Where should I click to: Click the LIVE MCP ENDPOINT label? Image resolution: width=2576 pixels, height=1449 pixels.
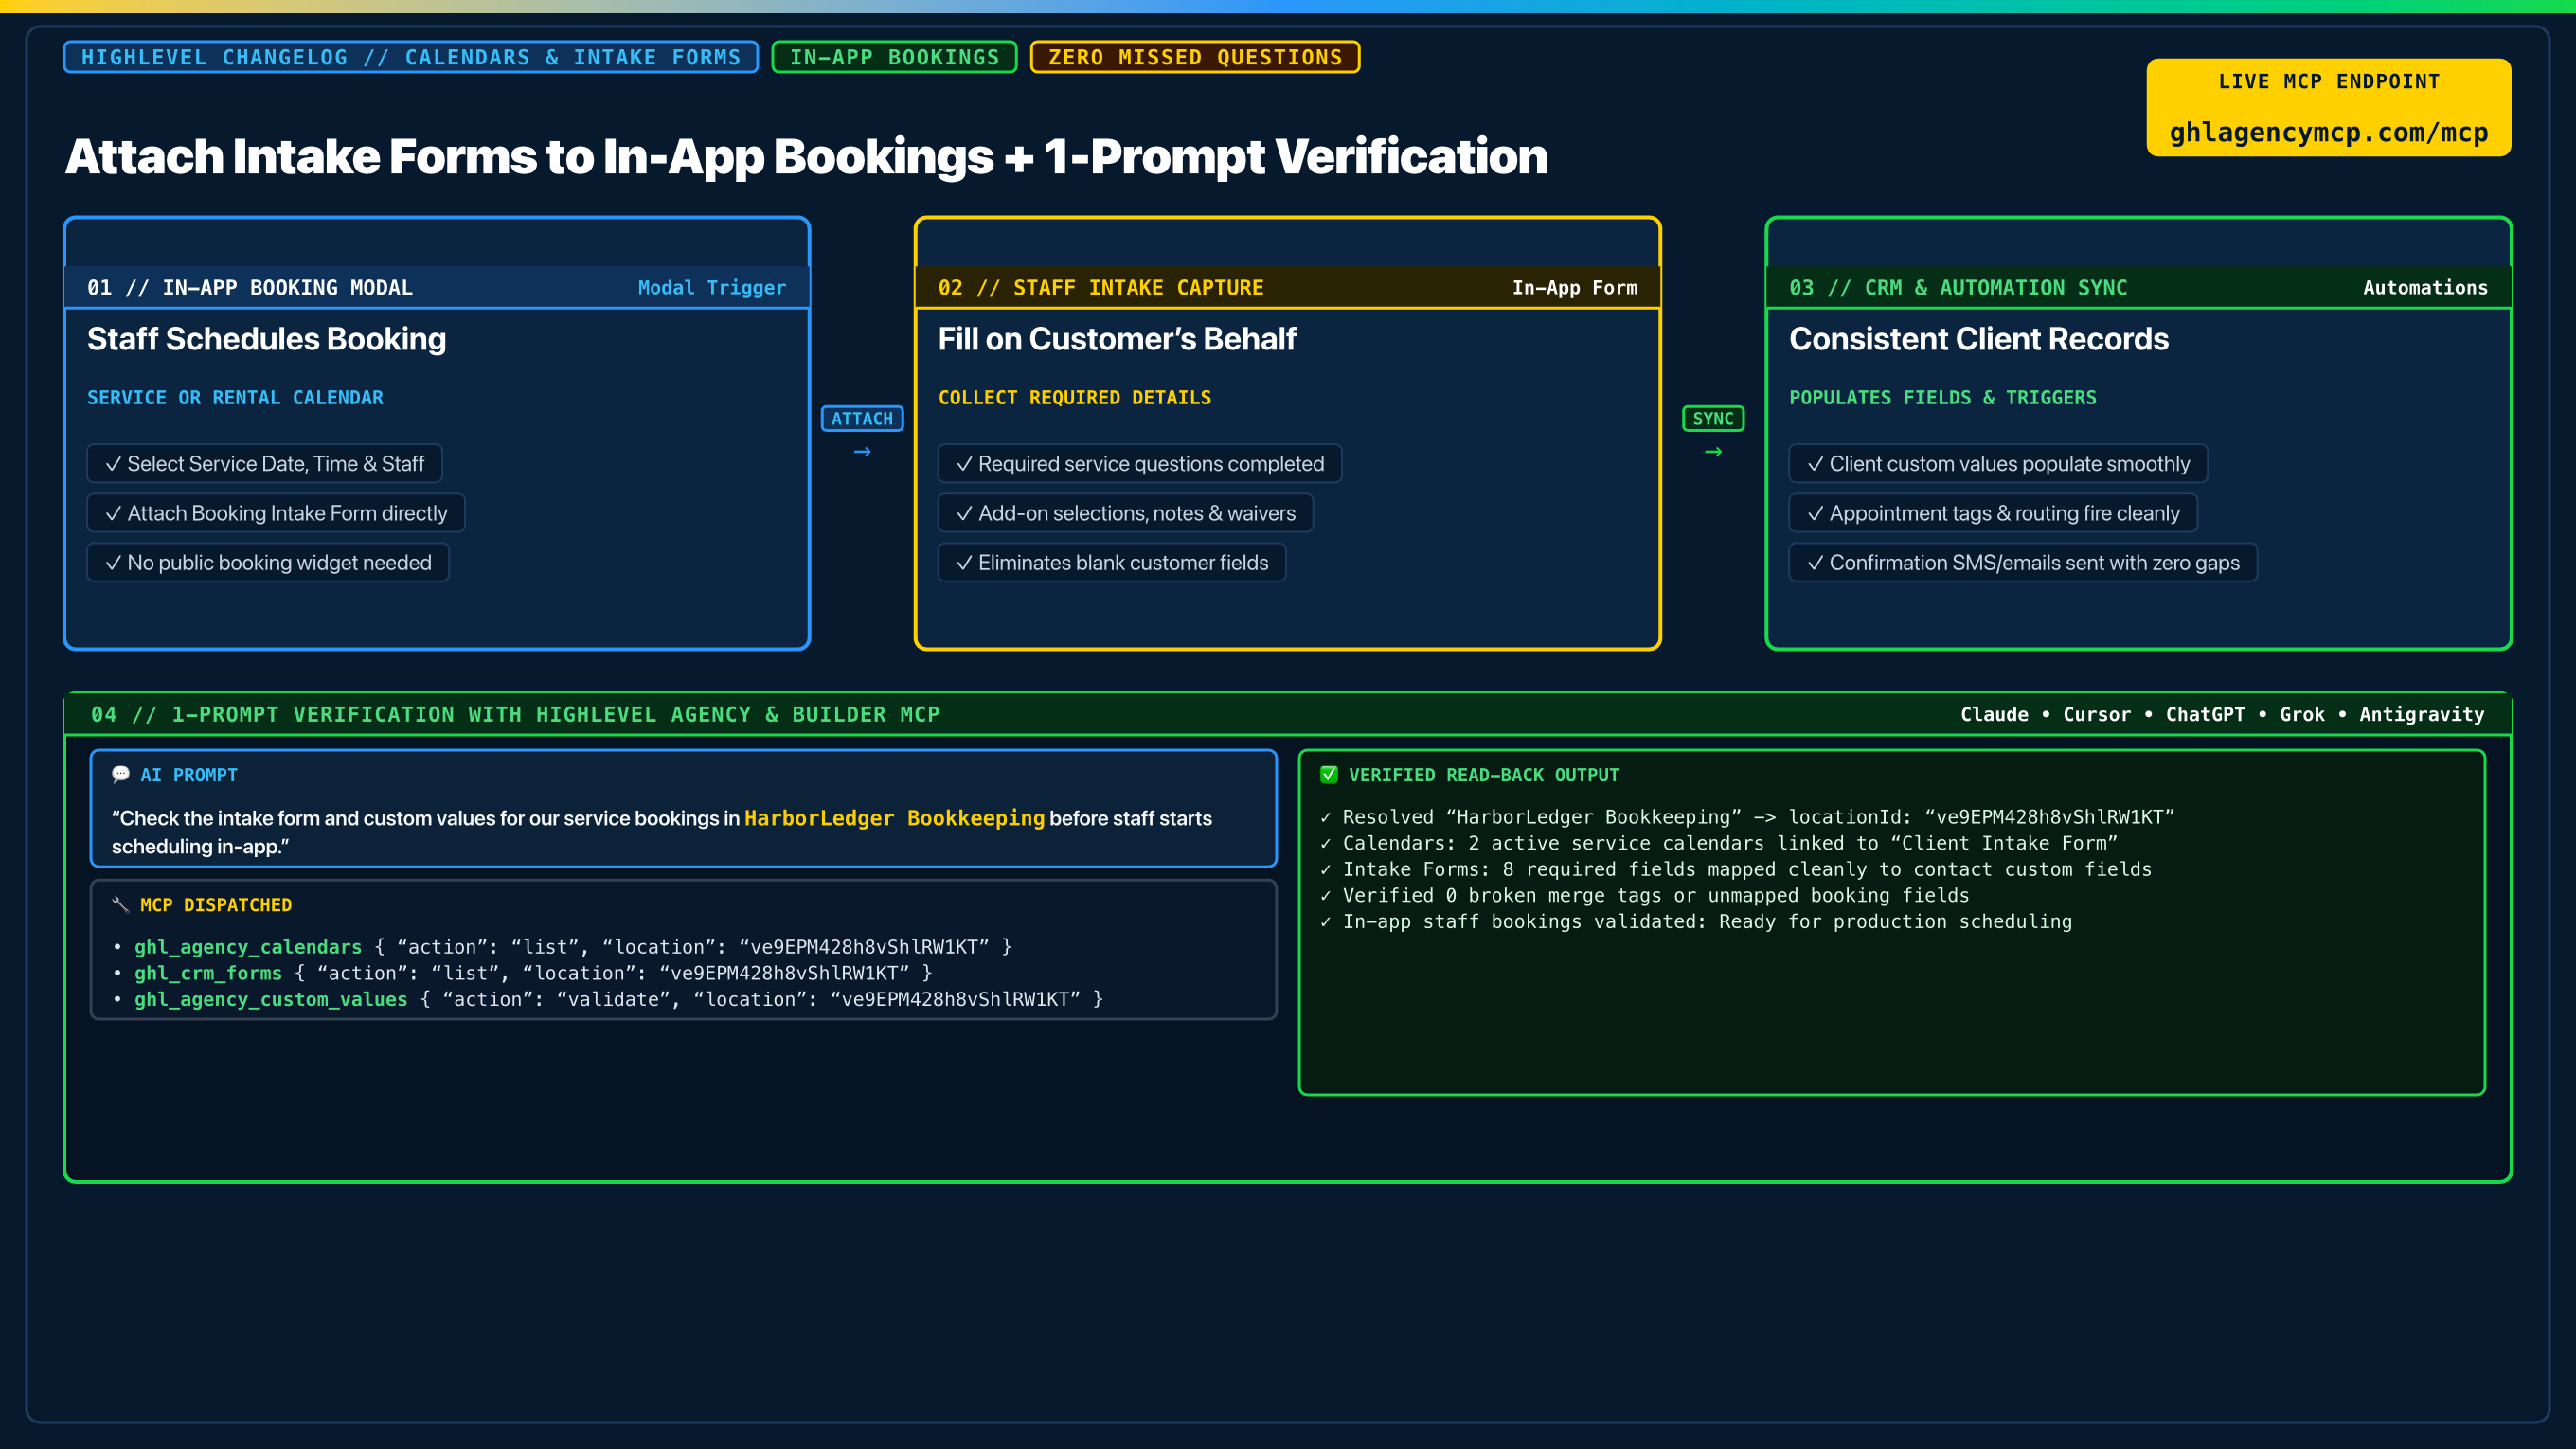2328,81
